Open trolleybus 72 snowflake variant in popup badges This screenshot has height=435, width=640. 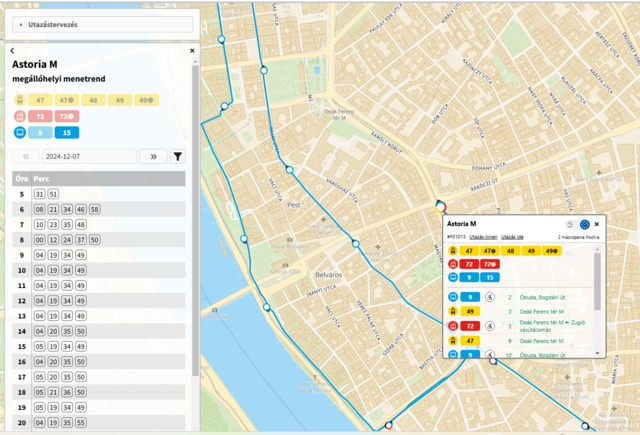[x=490, y=264]
